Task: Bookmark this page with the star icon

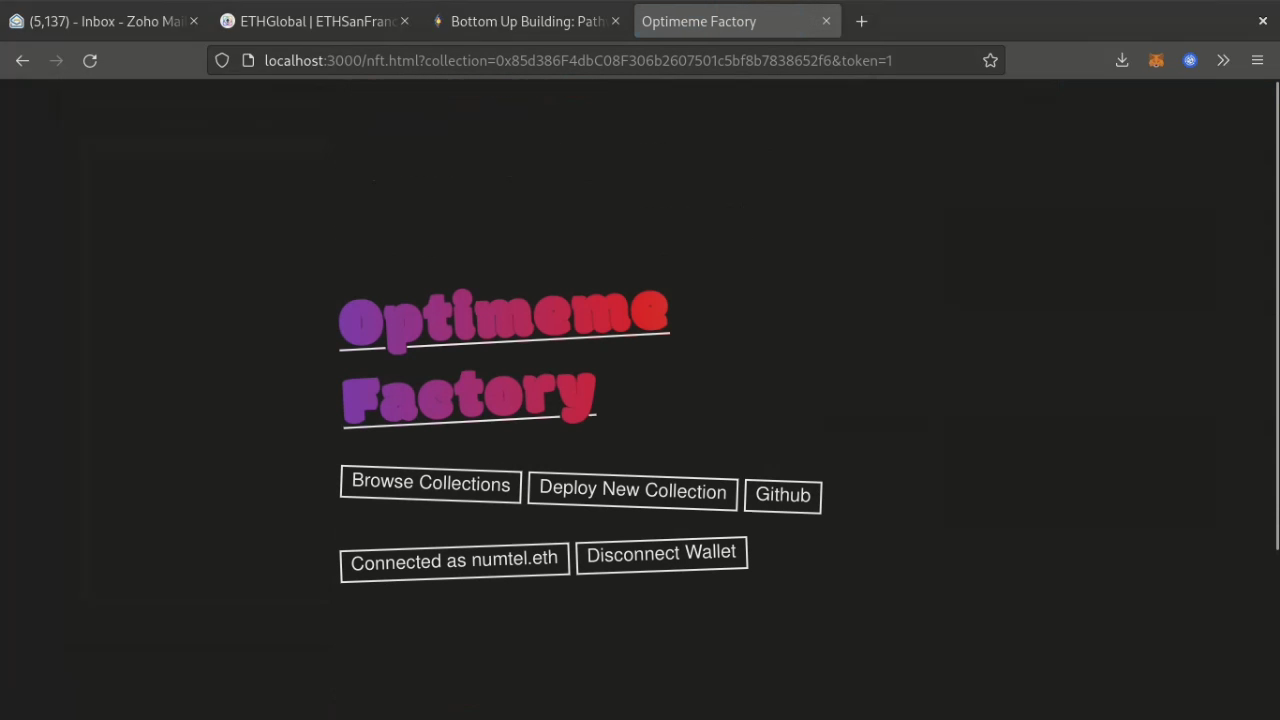Action: pyautogui.click(x=990, y=61)
